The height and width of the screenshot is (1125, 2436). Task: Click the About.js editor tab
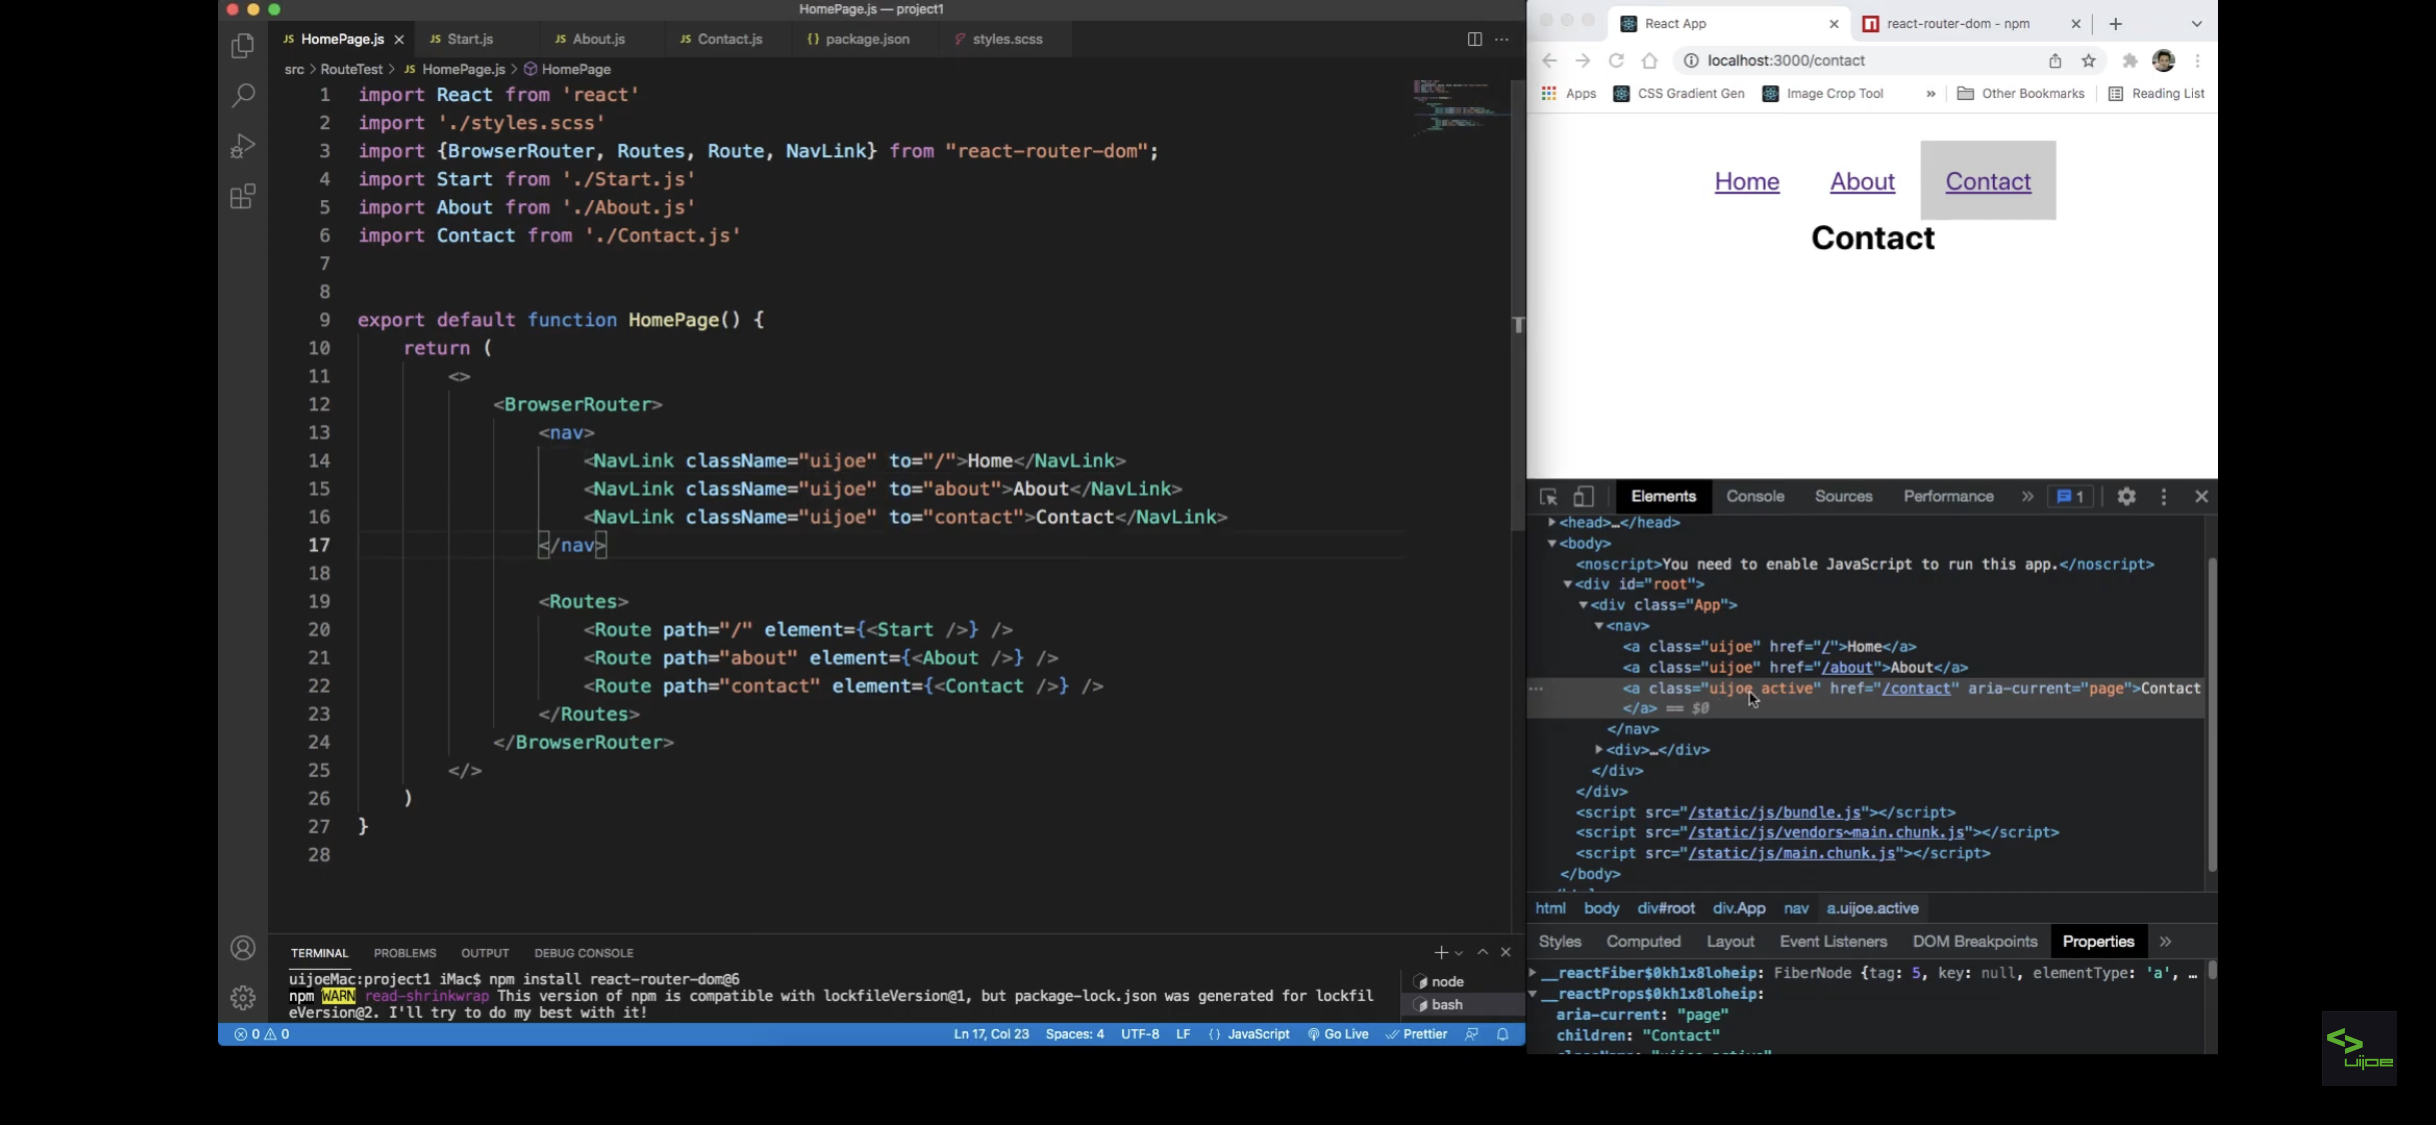pos(597,37)
